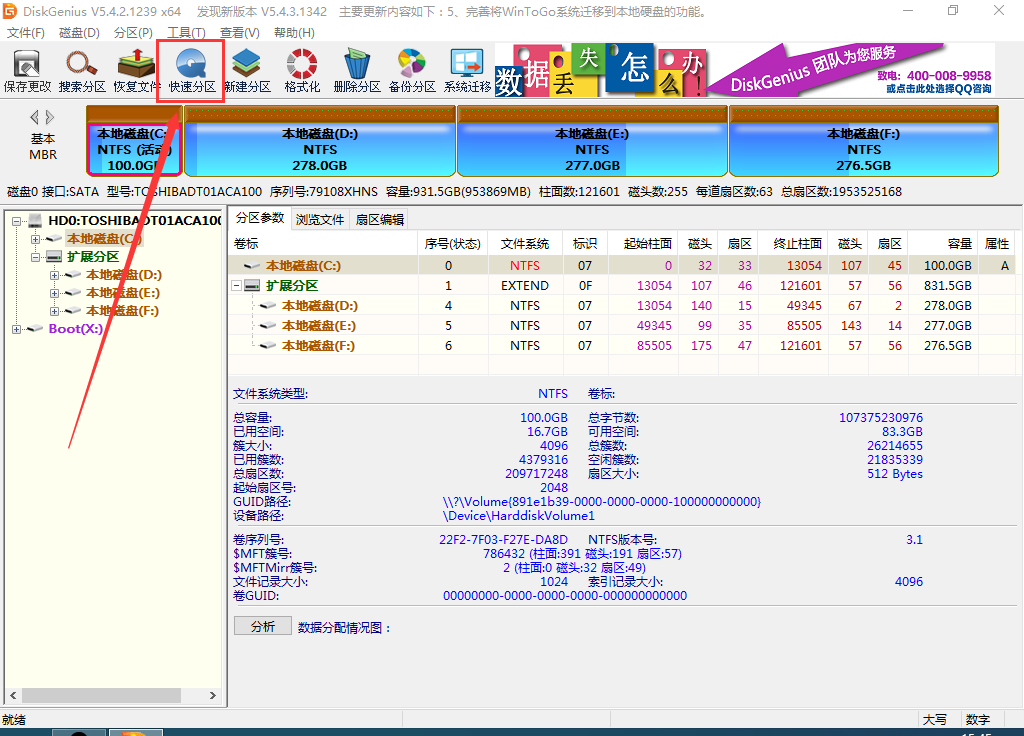Click tree panel scrollbar left arrow
Image resolution: width=1024 pixels, height=736 pixels.
(x=13, y=696)
